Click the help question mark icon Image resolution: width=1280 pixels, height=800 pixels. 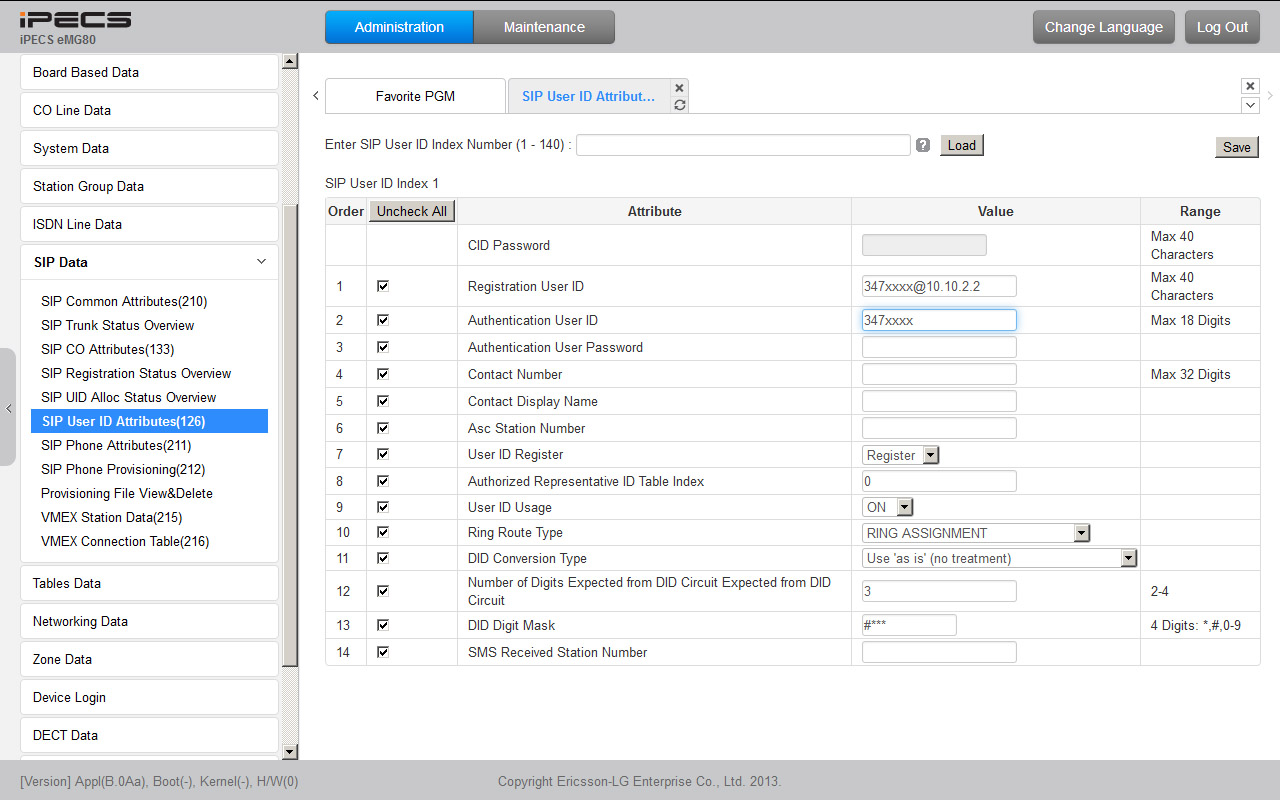coord(923,145)
